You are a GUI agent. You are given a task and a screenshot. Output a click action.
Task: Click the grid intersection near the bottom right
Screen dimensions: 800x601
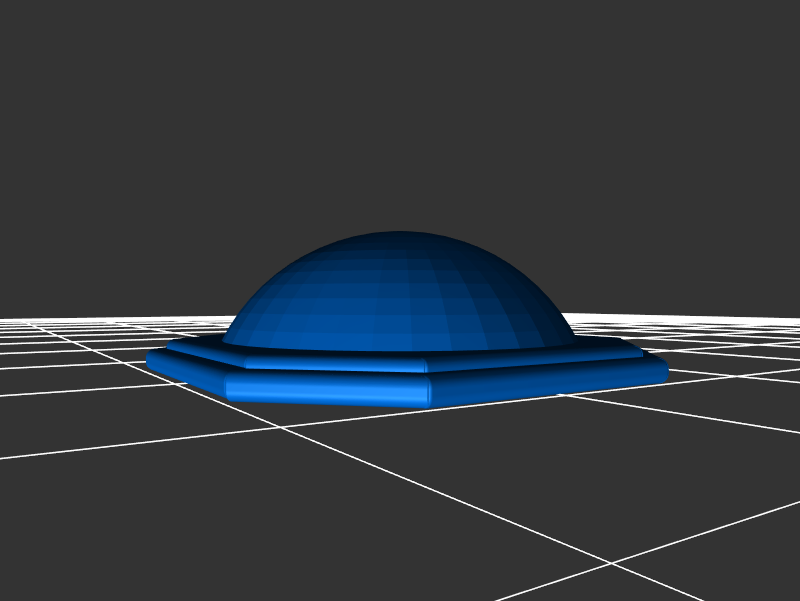tap(612, 563)
